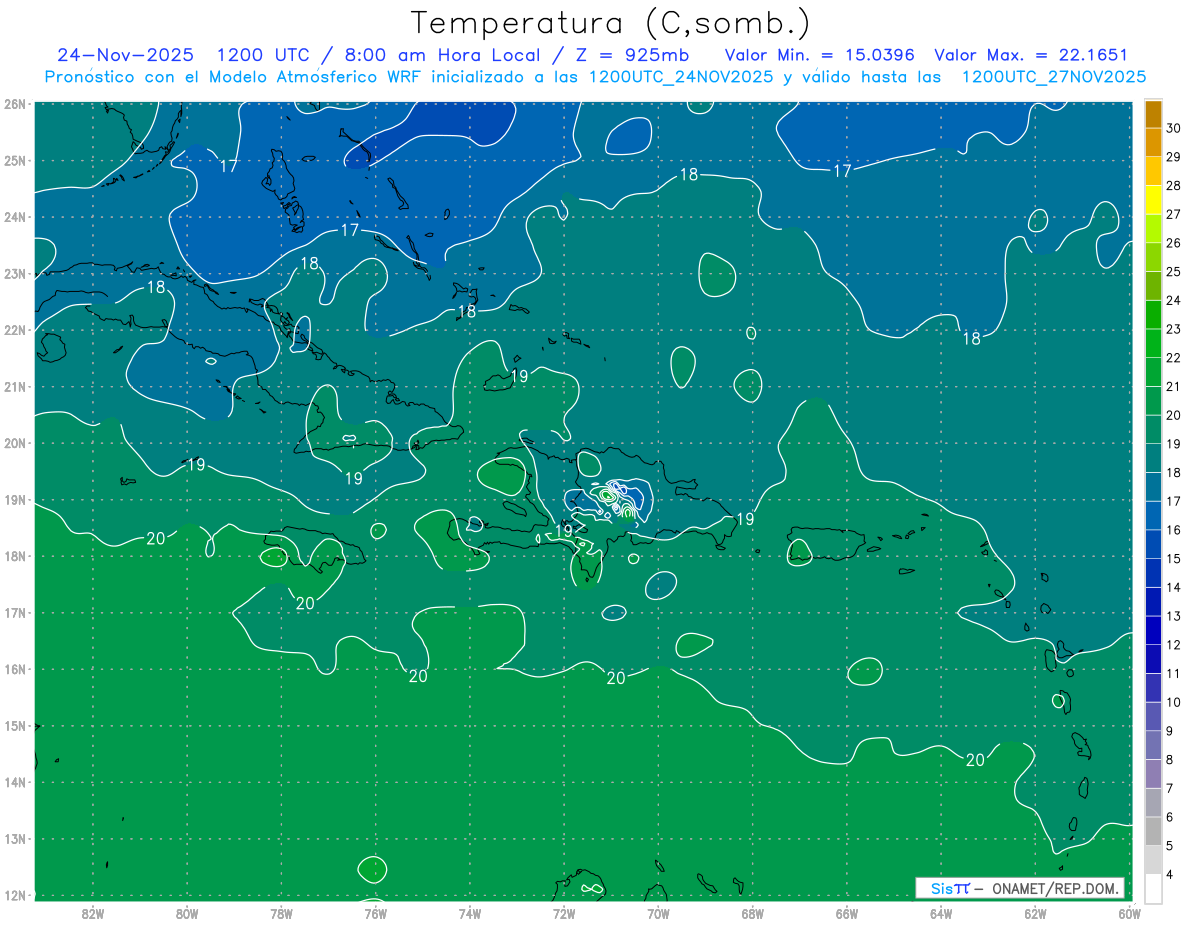Click the latitude axis label "16N"
Viewport: 1200px width, 927px height.
tap(15, 669)
